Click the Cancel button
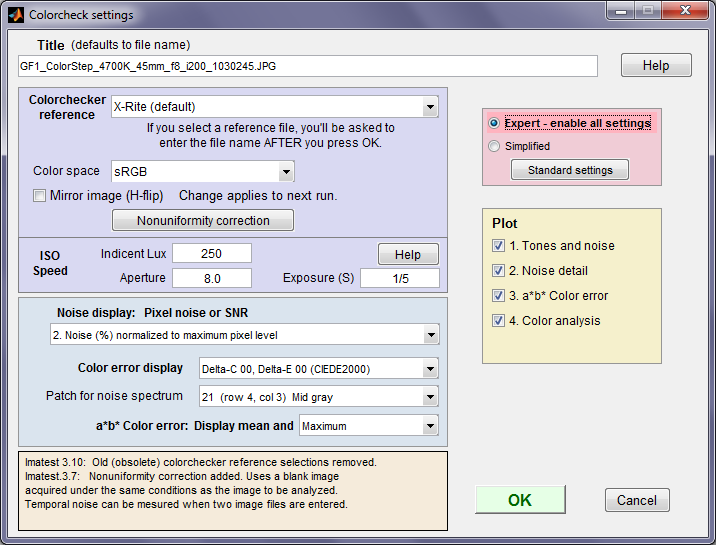The width and height of the screenshot is (716, 545). [637, 500]
